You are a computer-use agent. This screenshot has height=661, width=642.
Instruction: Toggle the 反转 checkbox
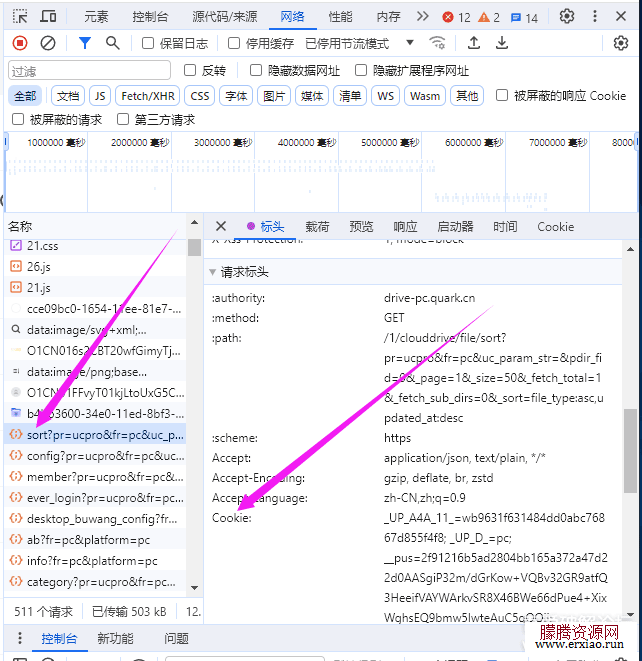pyautogui.click(x=190, y=70)
